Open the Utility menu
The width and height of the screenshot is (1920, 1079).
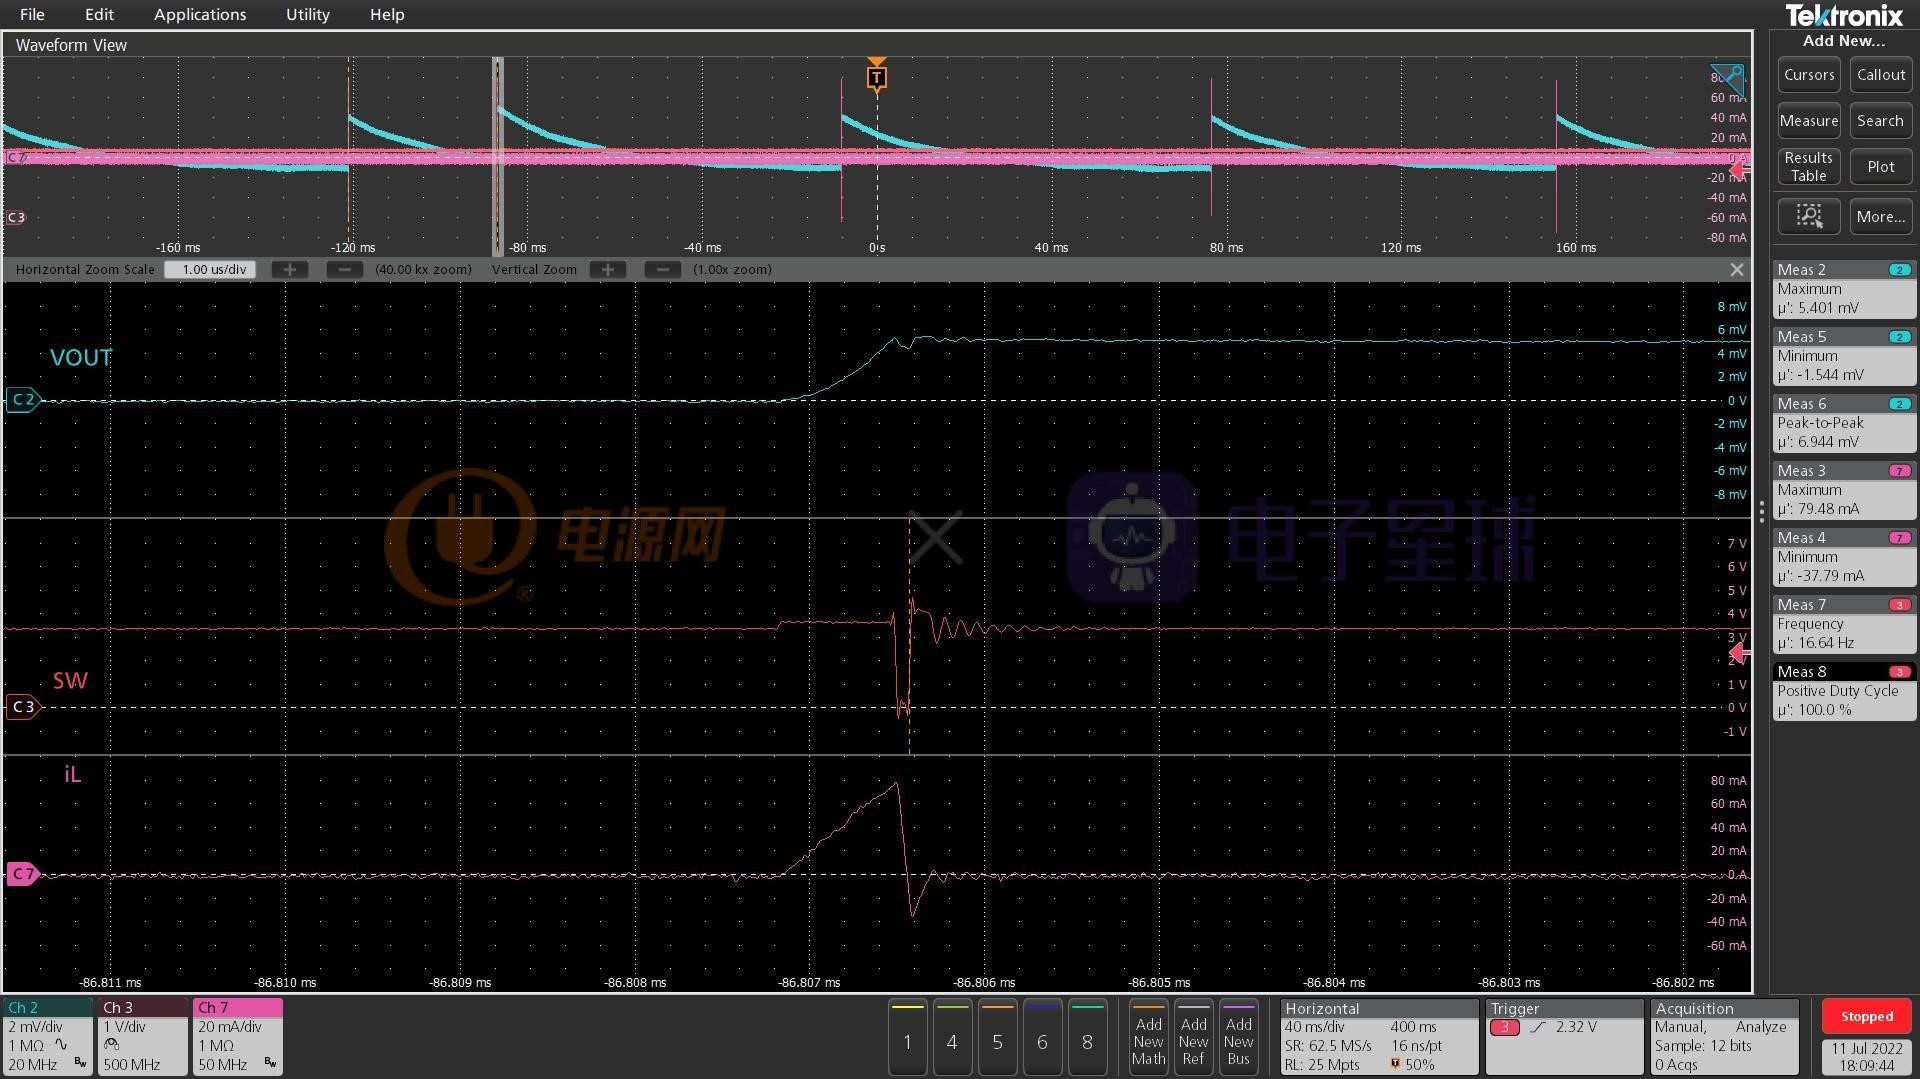(x=307, y=14)
